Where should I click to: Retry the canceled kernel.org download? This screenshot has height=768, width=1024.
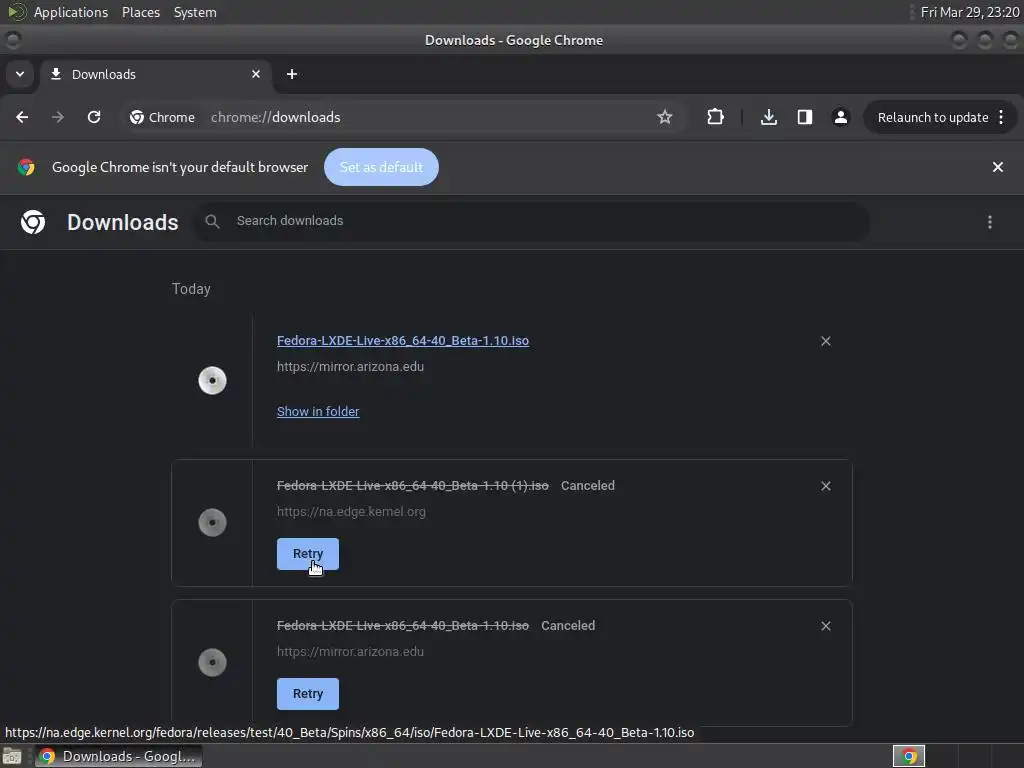pyautogui.click(x=308, y=554)
